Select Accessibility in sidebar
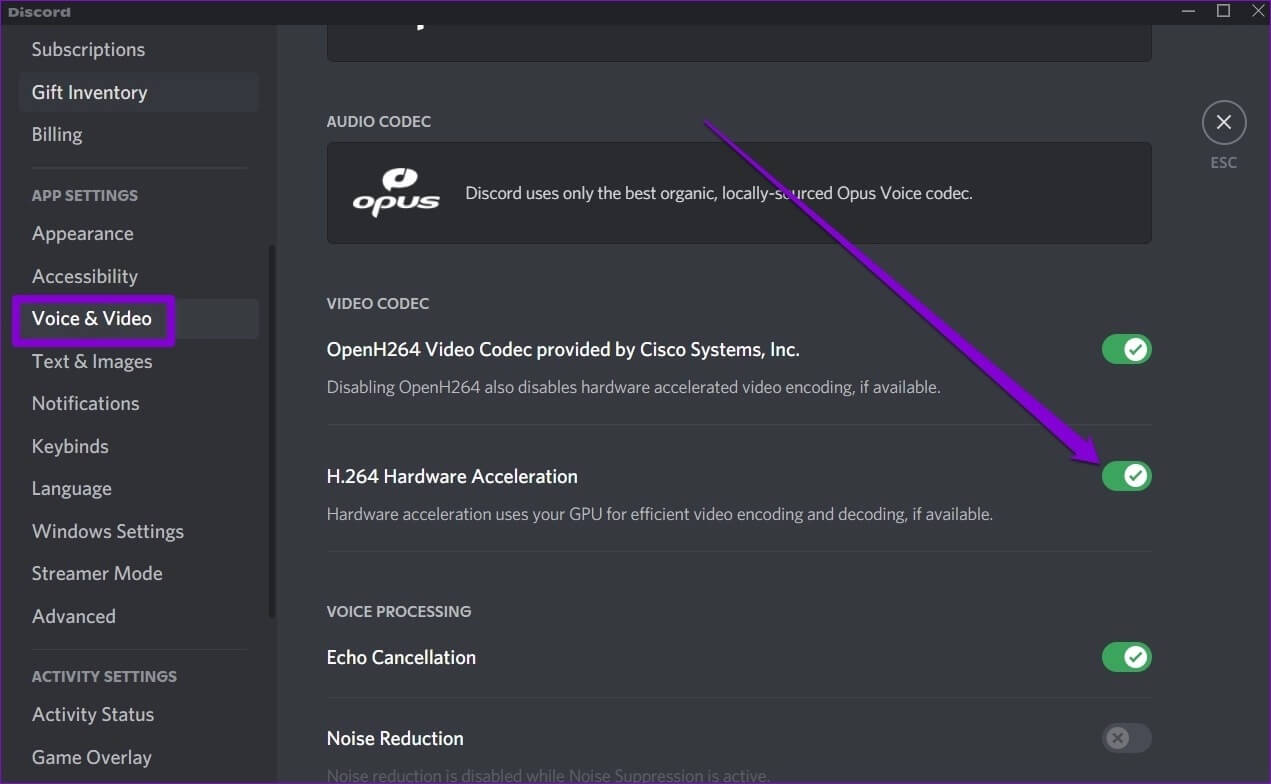 pos(138,276)
